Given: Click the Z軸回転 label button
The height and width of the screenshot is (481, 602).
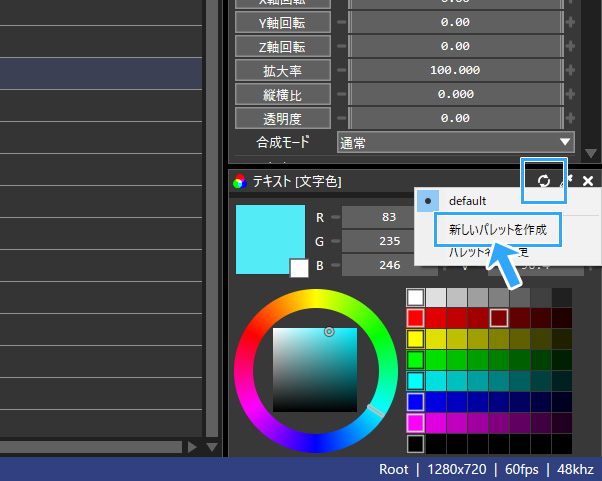Looking at the screenshot, I should pos(283,46).
